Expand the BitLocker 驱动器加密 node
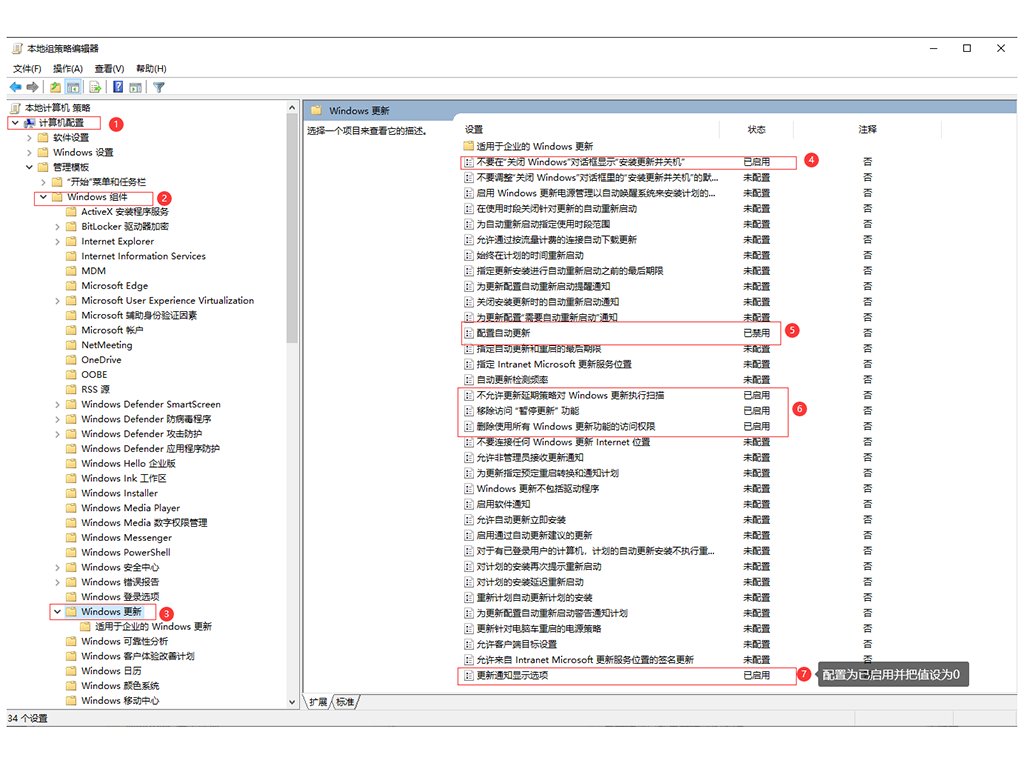 pyautogui.click(x=57, y=227)
